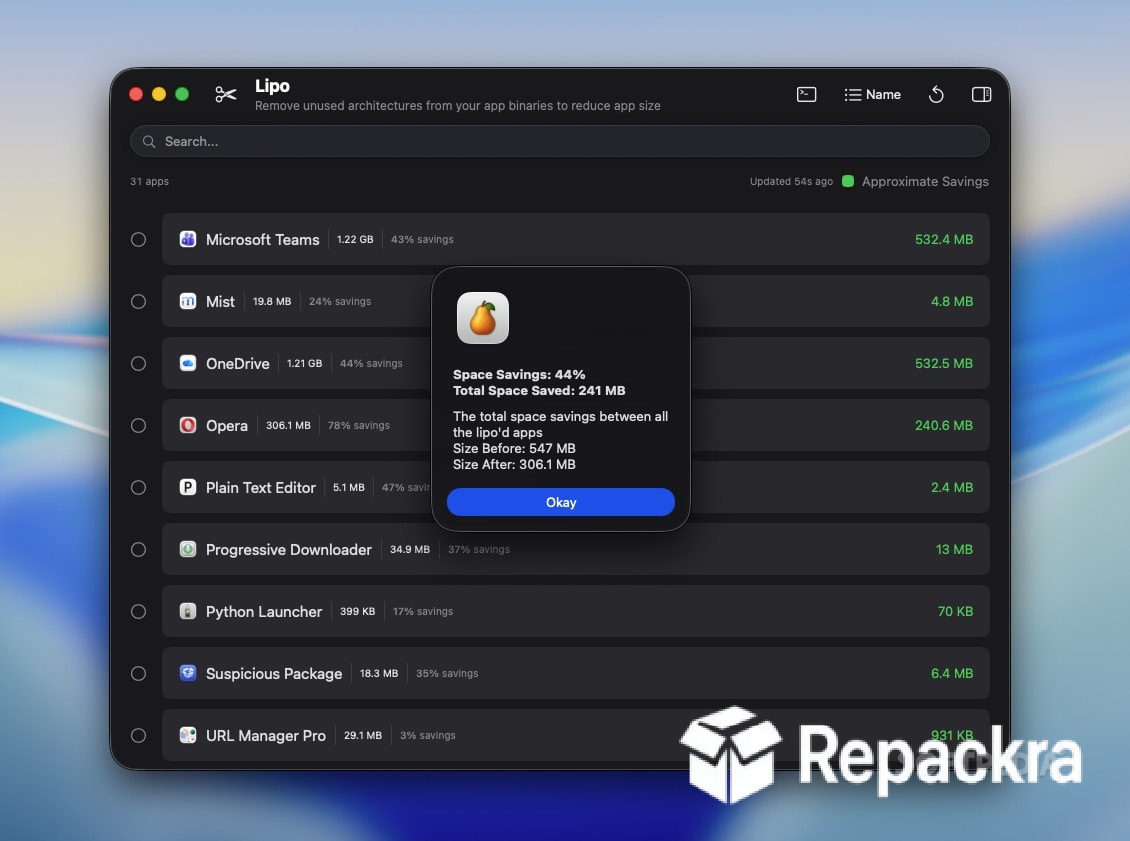Maximize the Lipo window with green button
The image size is (1130, 841).
click(182, 94)
